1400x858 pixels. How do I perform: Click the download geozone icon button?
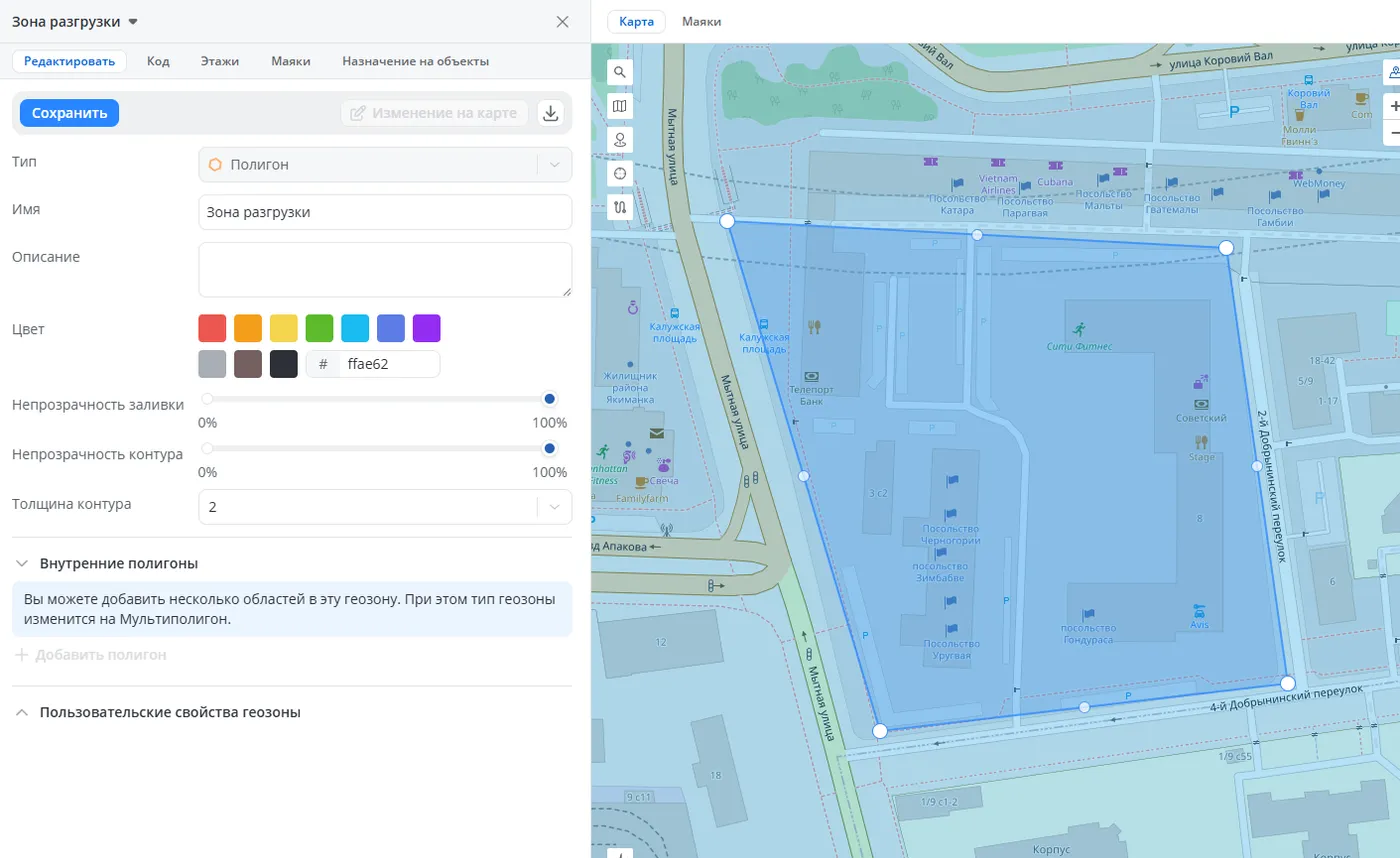(x=550, y=113)
